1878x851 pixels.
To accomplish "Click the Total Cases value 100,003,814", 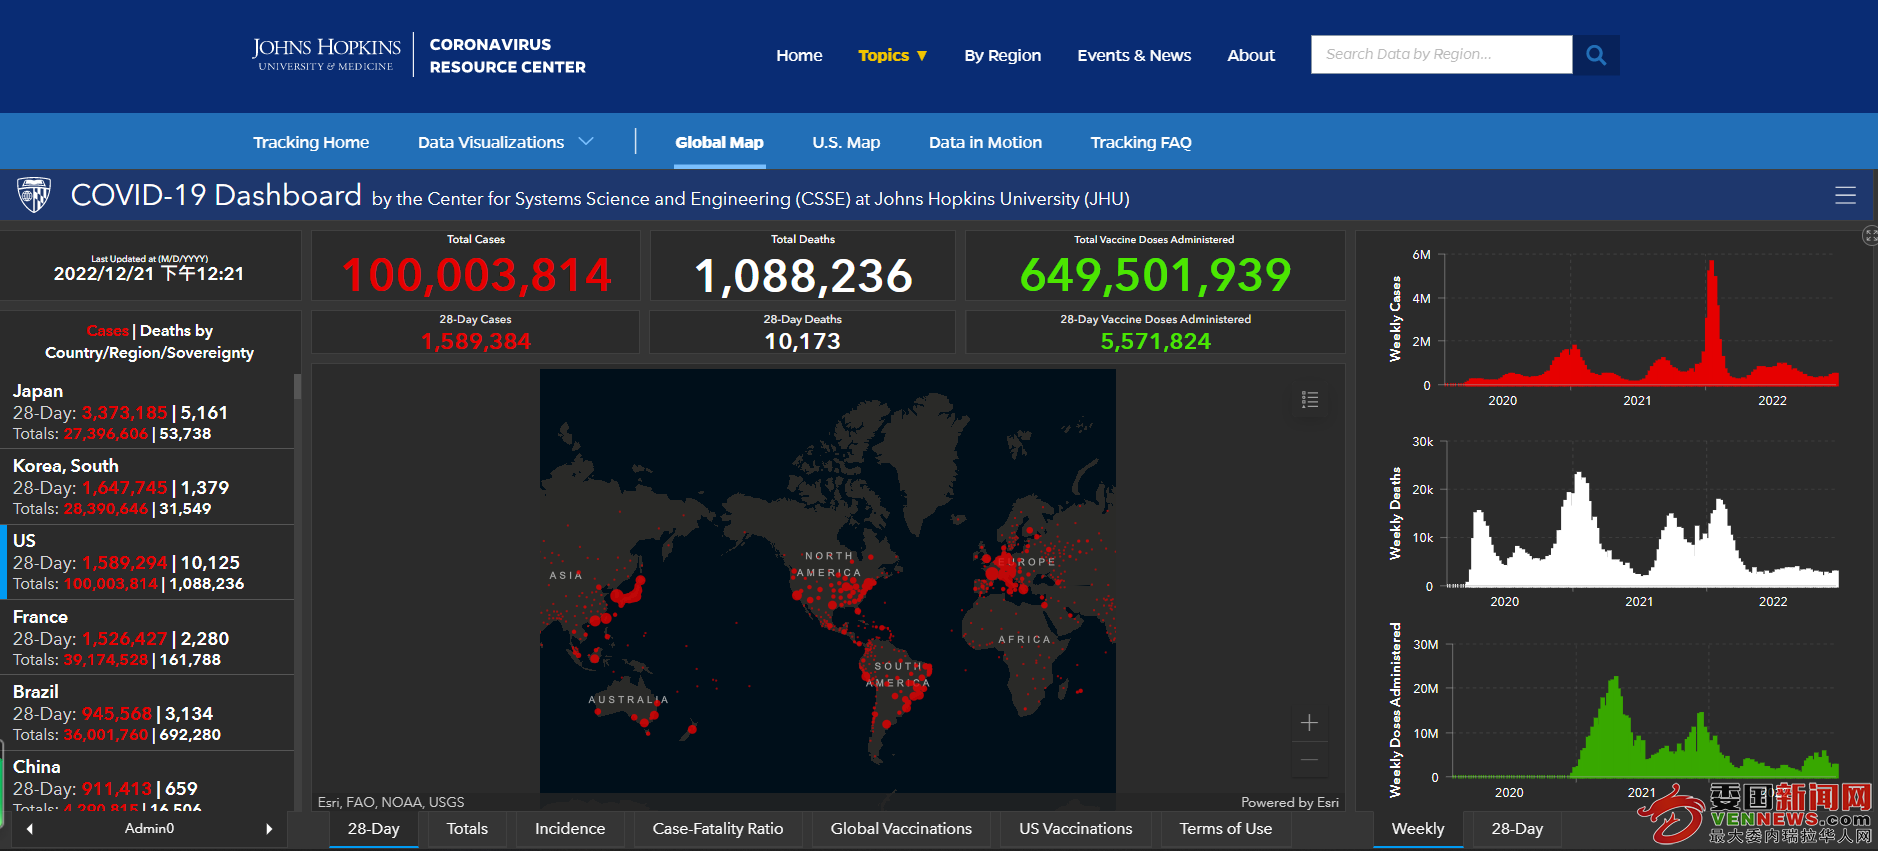I will (476, 275).
